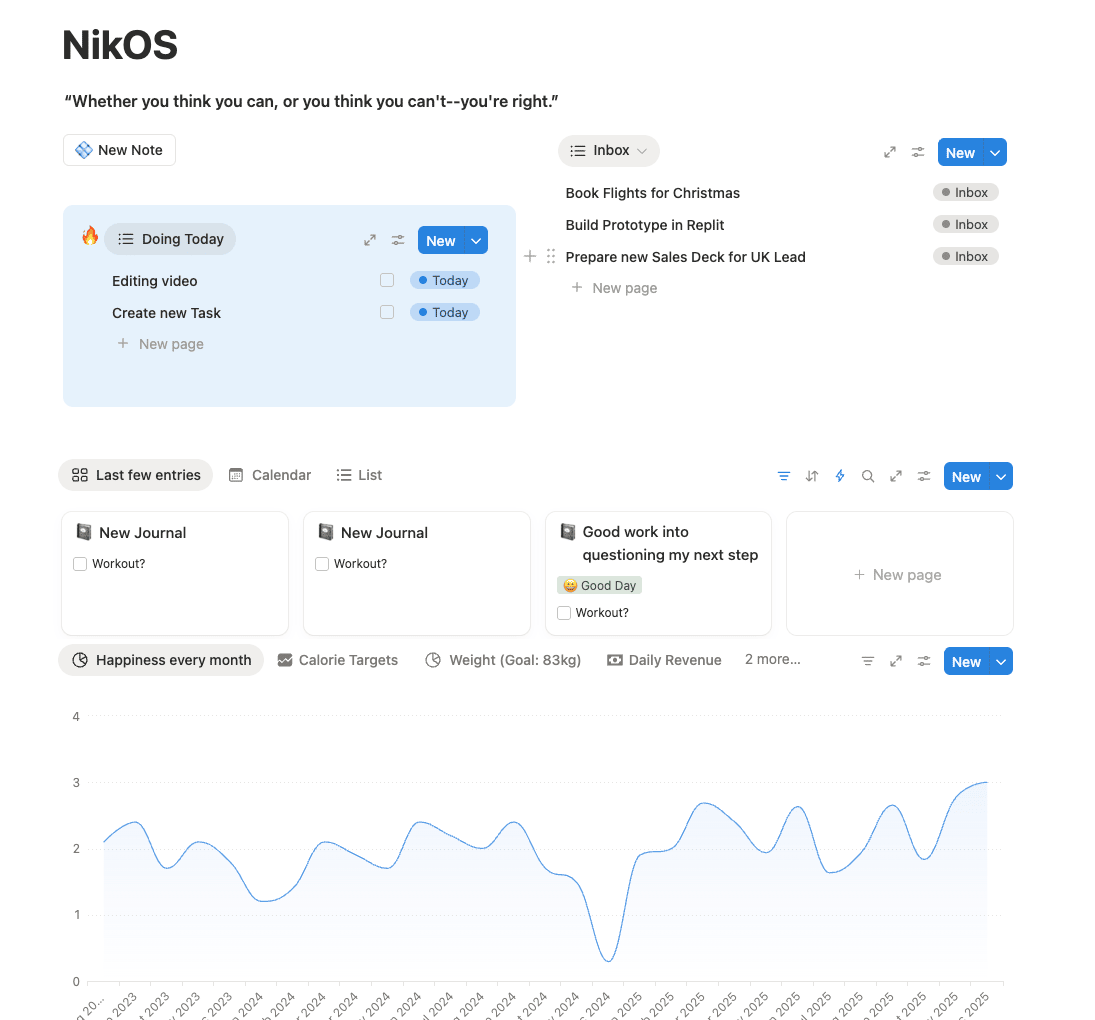Screen dimensions: 1095x1020
Task: Open Book Flights for Christmas page
Action: point(652,193)
